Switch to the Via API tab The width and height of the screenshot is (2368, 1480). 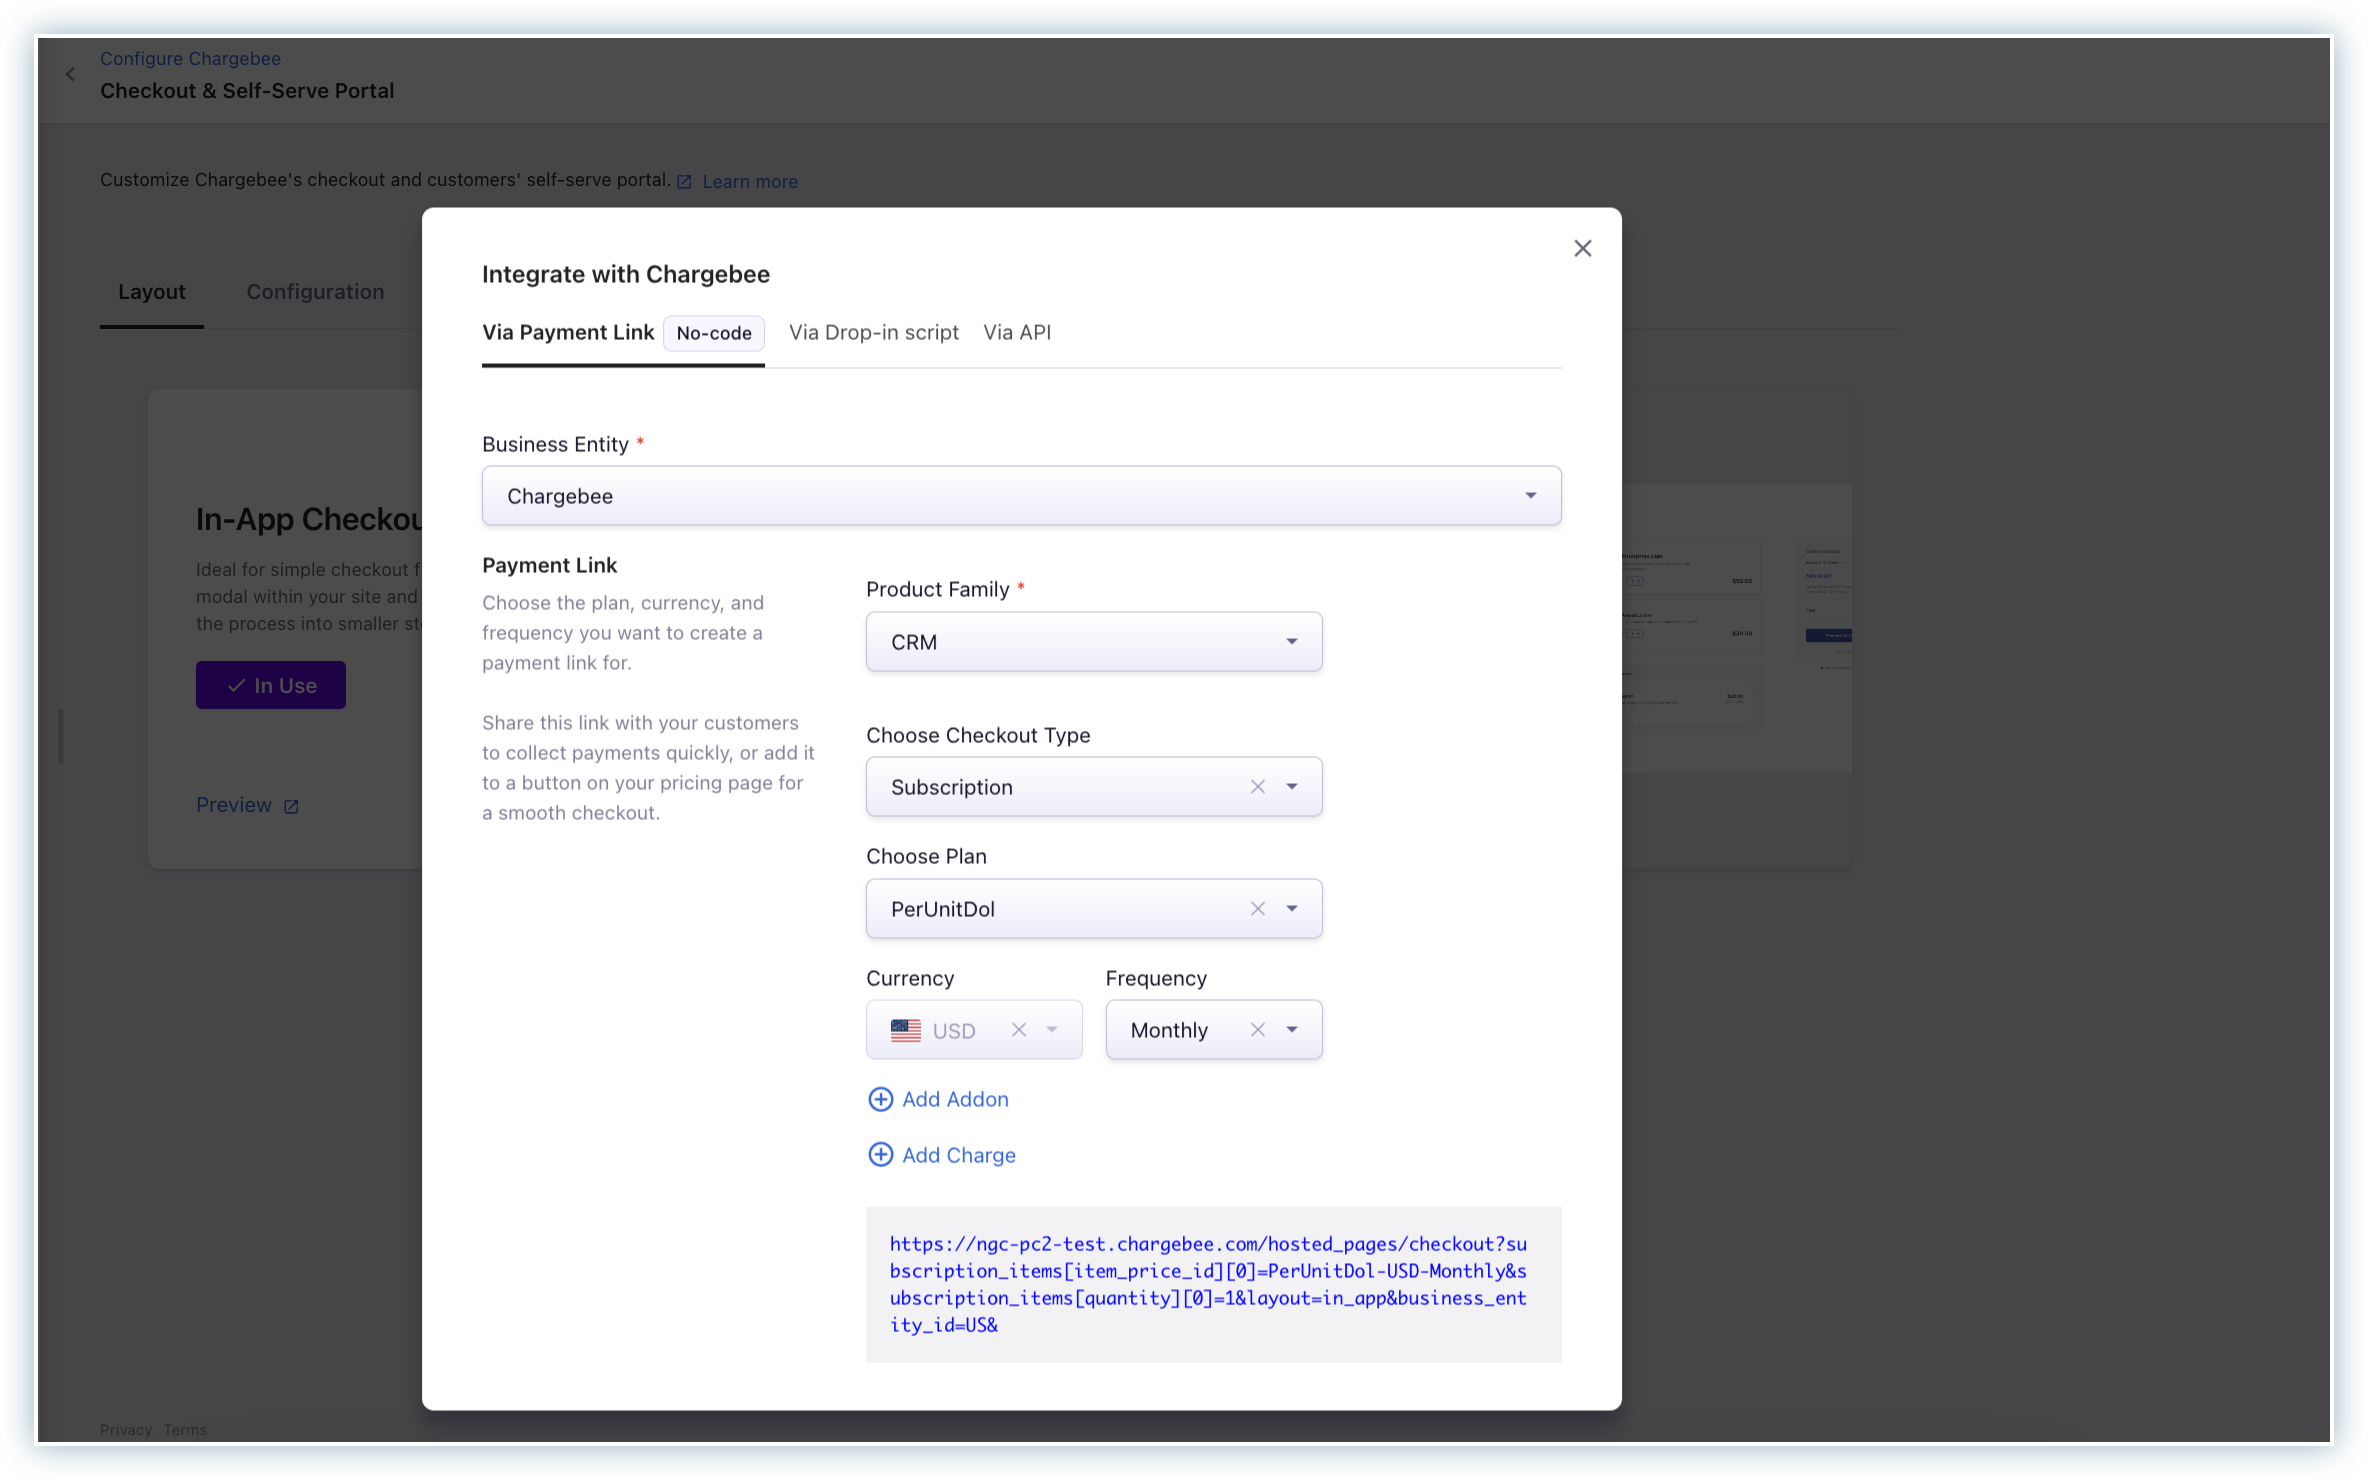(x=1016, y=332)
